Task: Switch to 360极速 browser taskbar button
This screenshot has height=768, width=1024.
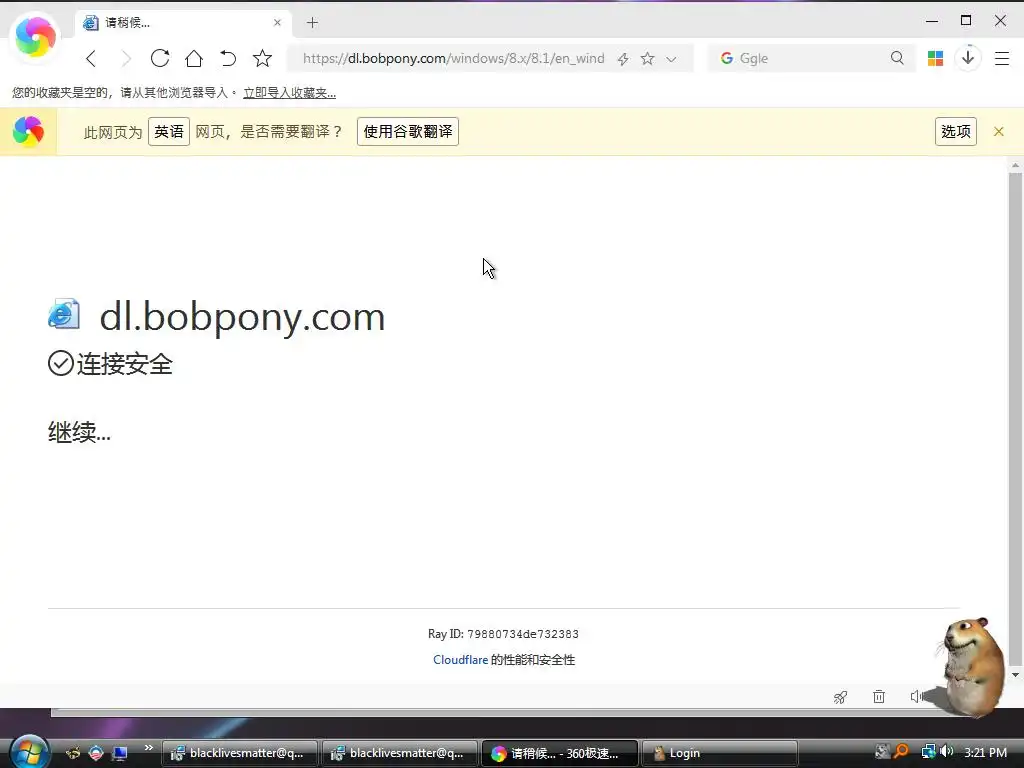Action: coord(559,753)
